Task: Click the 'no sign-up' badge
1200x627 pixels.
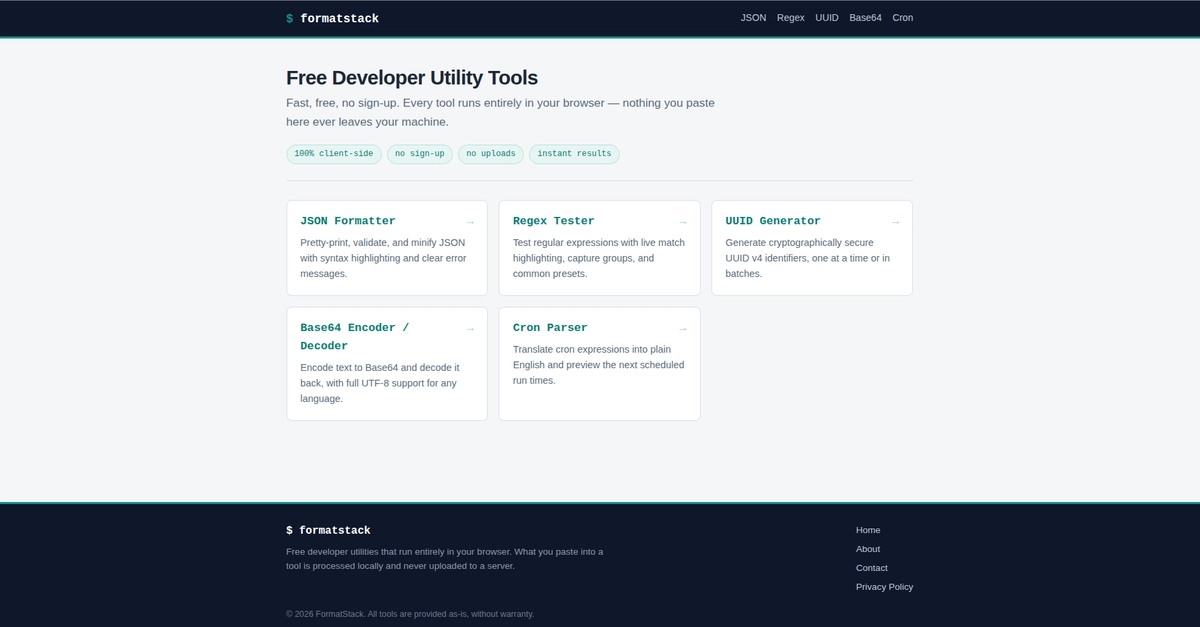Action: point(420,154)
